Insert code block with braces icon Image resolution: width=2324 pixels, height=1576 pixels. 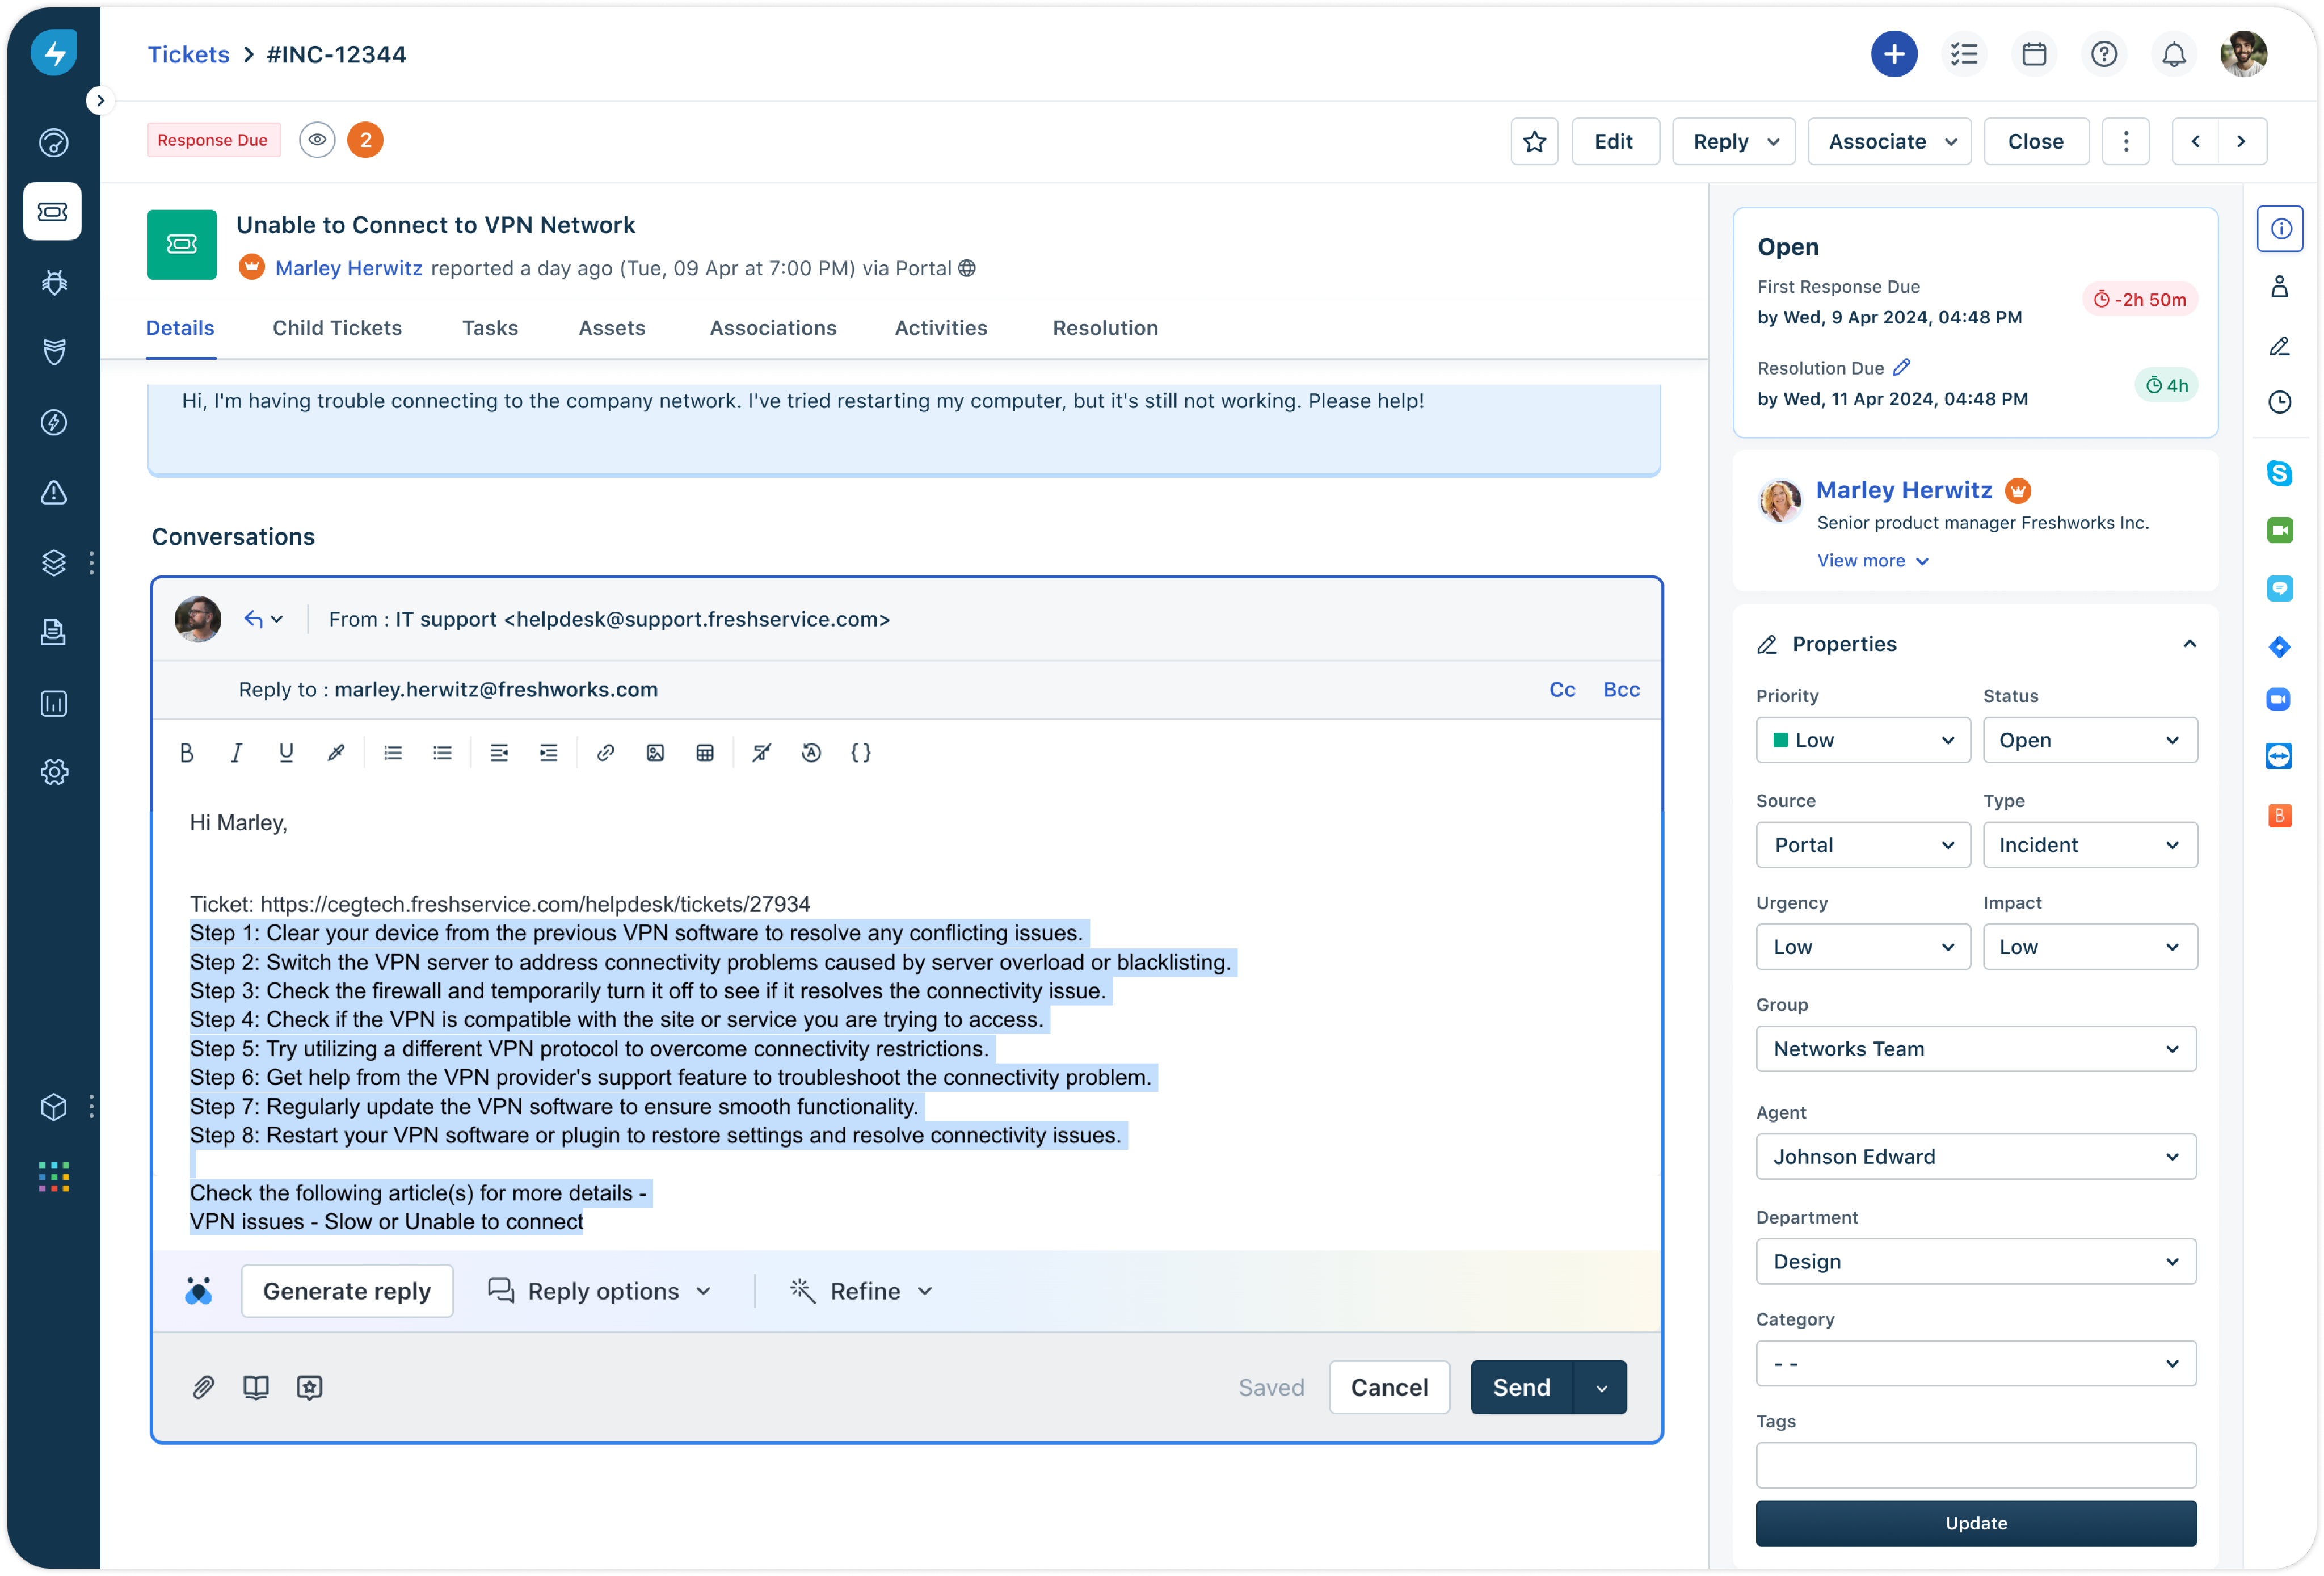[x=860, y=753]
